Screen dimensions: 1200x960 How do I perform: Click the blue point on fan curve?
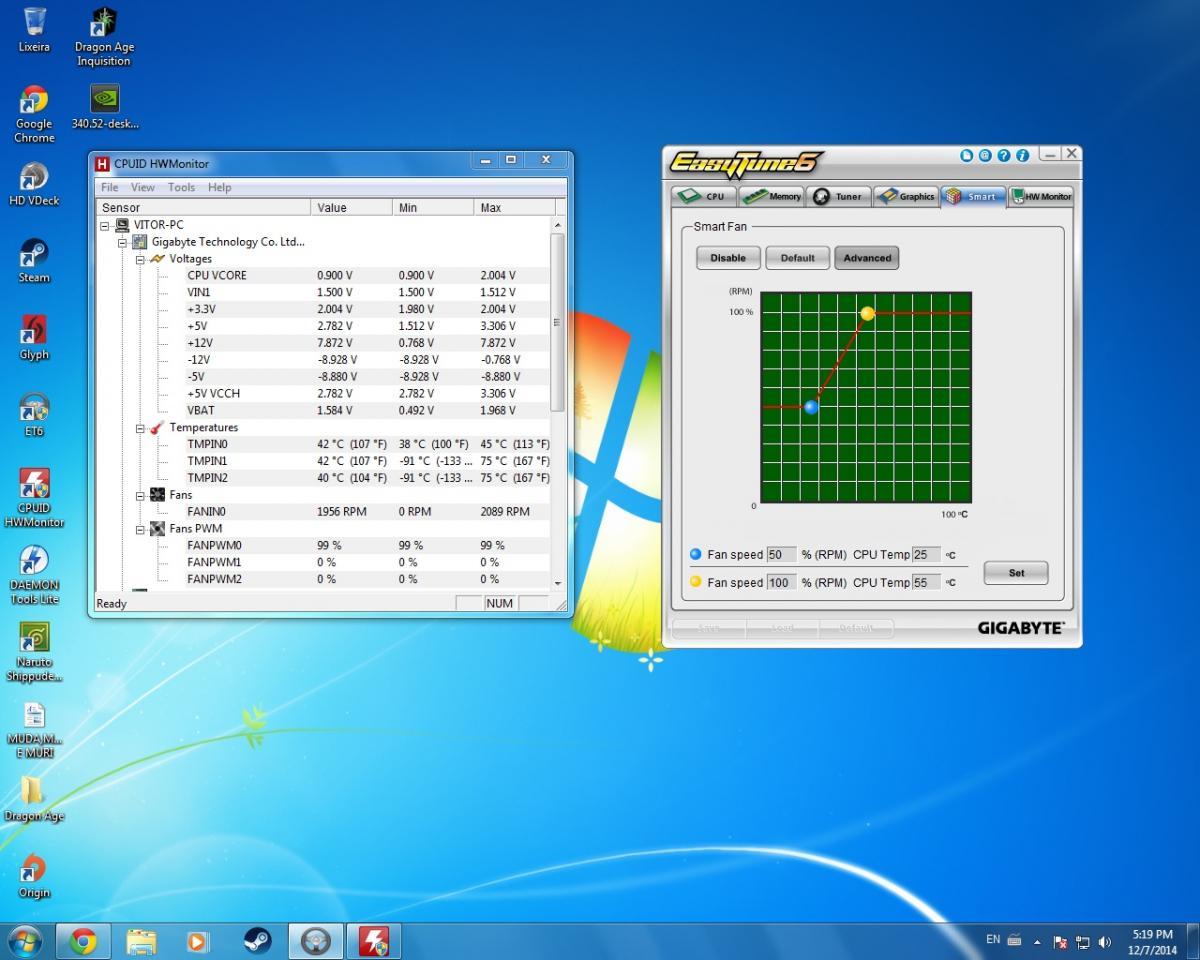(x=811, y=407)
